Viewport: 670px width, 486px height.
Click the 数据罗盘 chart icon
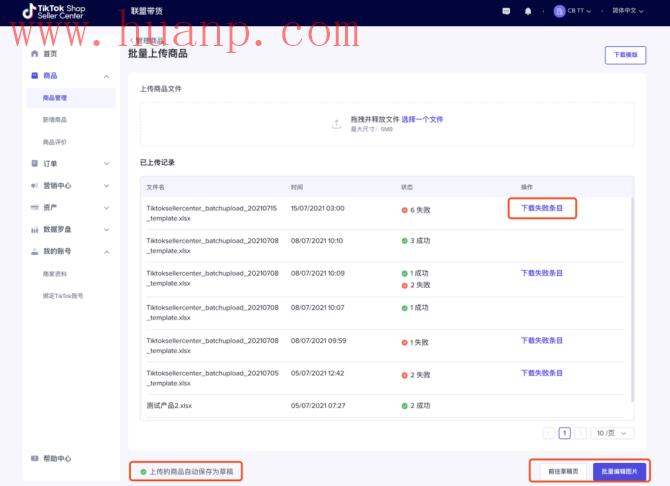[x=35, y=230]
